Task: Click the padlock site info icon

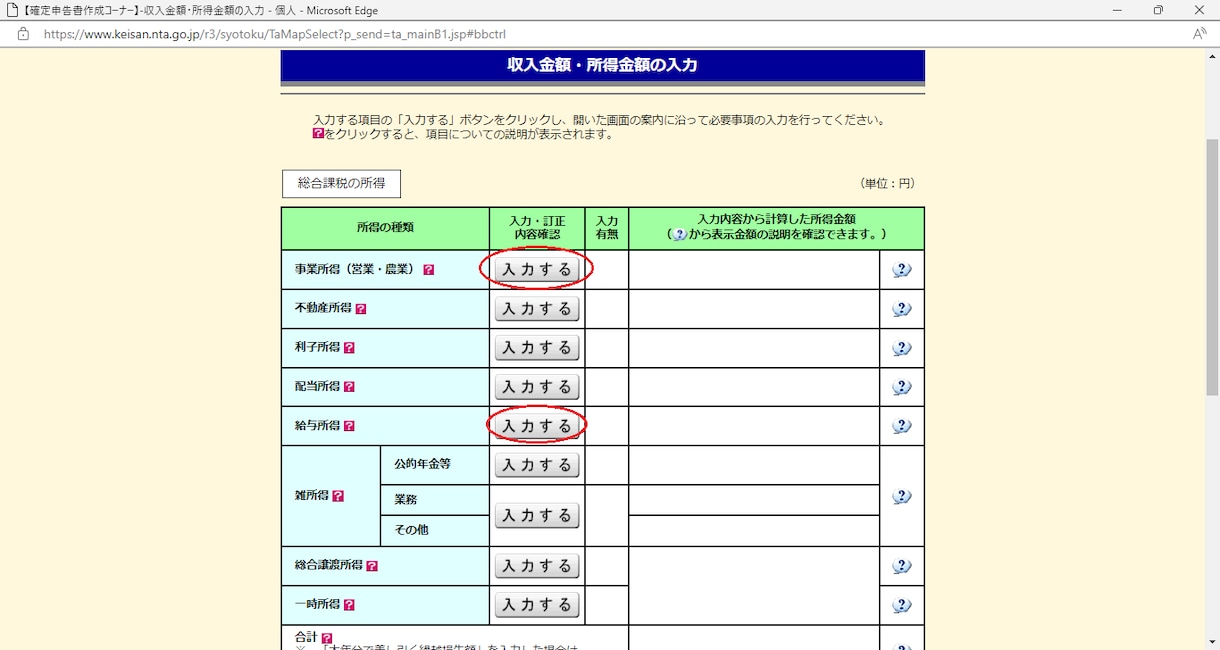Action: pos(23,34)
